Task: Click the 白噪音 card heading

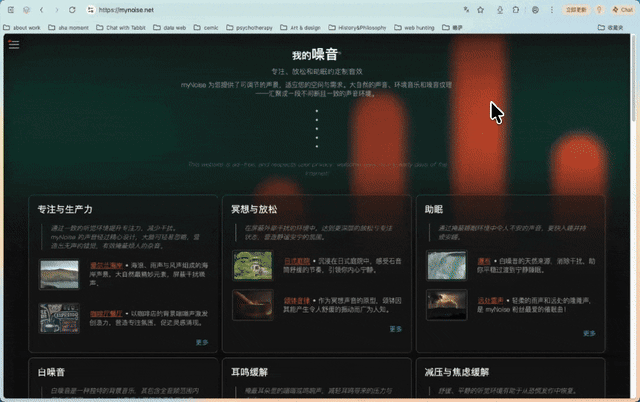Action: [x=51, y=372]
